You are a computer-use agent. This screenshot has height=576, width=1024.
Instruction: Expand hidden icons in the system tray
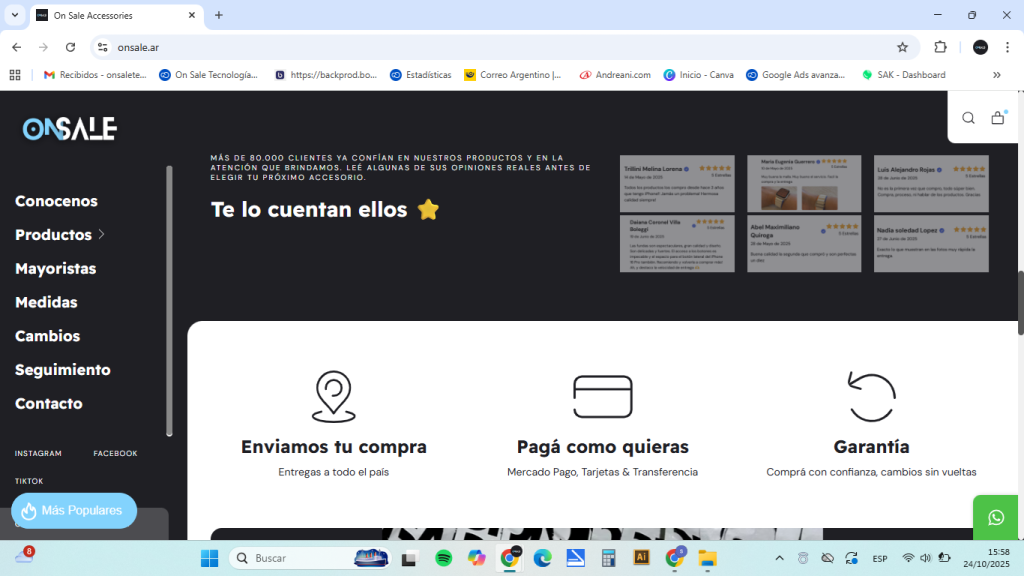tap(779, 558)
